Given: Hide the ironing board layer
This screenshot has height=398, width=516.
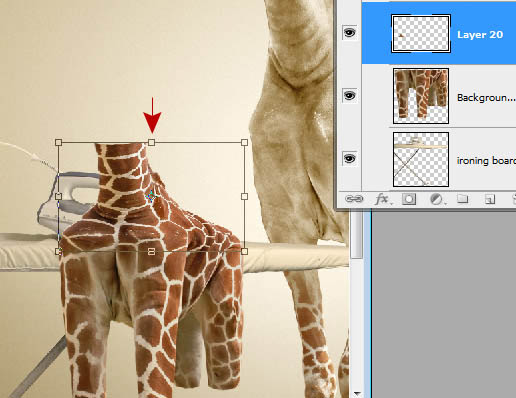Looking at the screenshot, I should tap(349, 158).
